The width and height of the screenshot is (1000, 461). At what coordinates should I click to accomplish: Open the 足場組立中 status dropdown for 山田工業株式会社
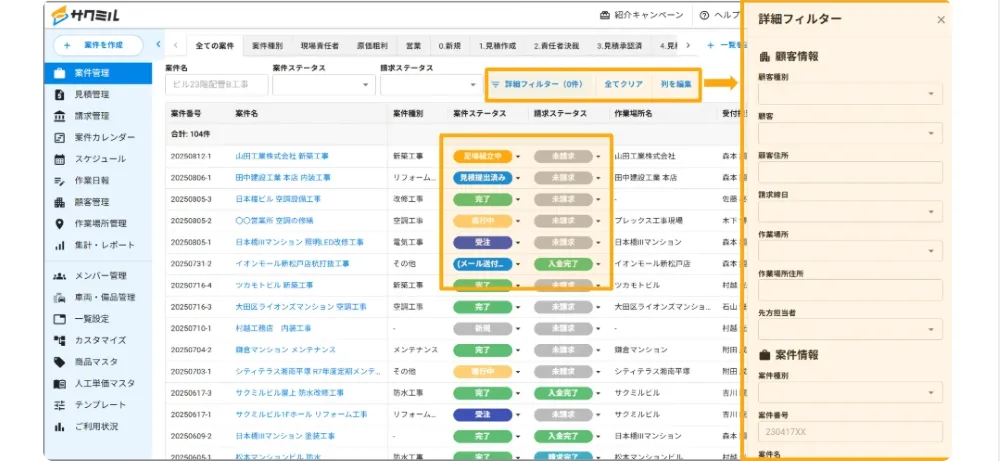(518, 156)
